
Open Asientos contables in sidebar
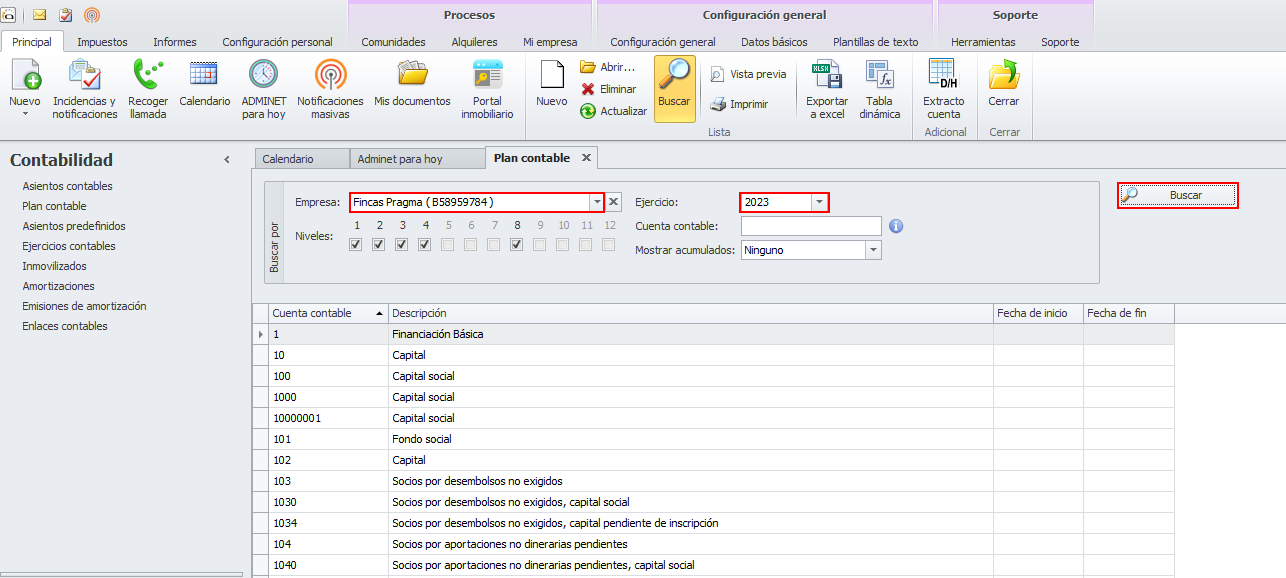point(68,186)
